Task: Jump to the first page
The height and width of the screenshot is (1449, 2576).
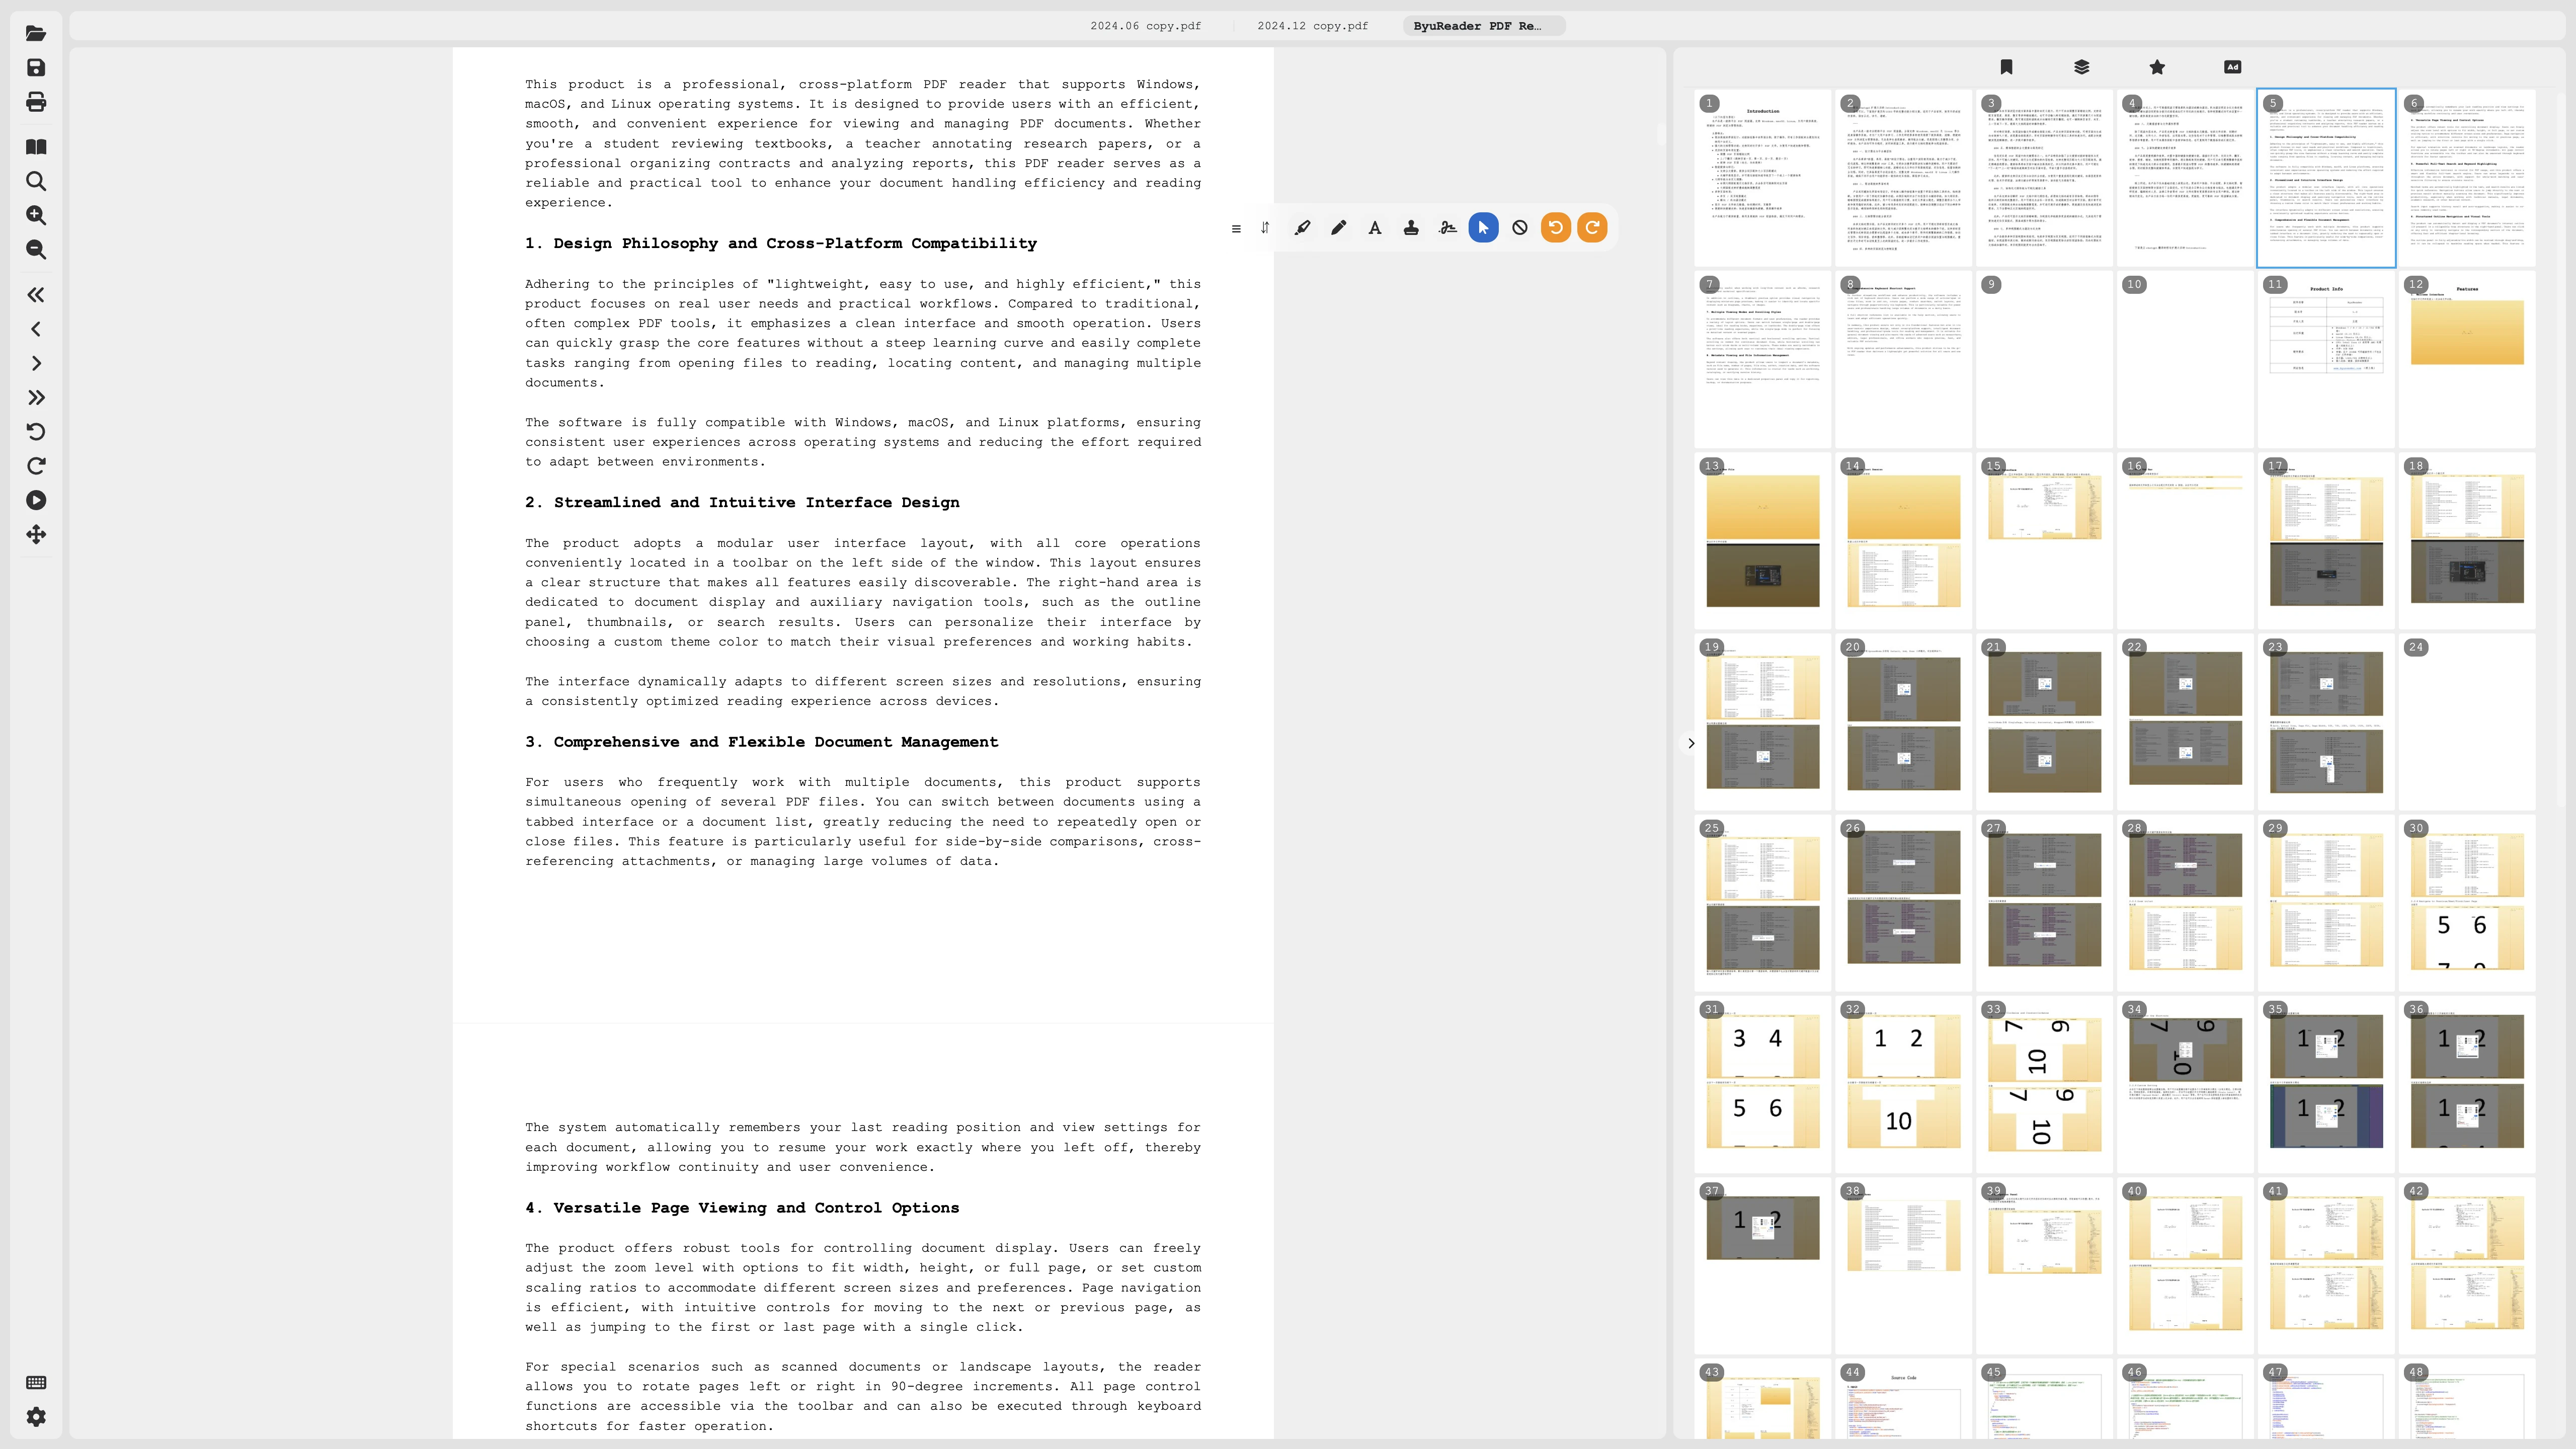Action: pos(36,295)
